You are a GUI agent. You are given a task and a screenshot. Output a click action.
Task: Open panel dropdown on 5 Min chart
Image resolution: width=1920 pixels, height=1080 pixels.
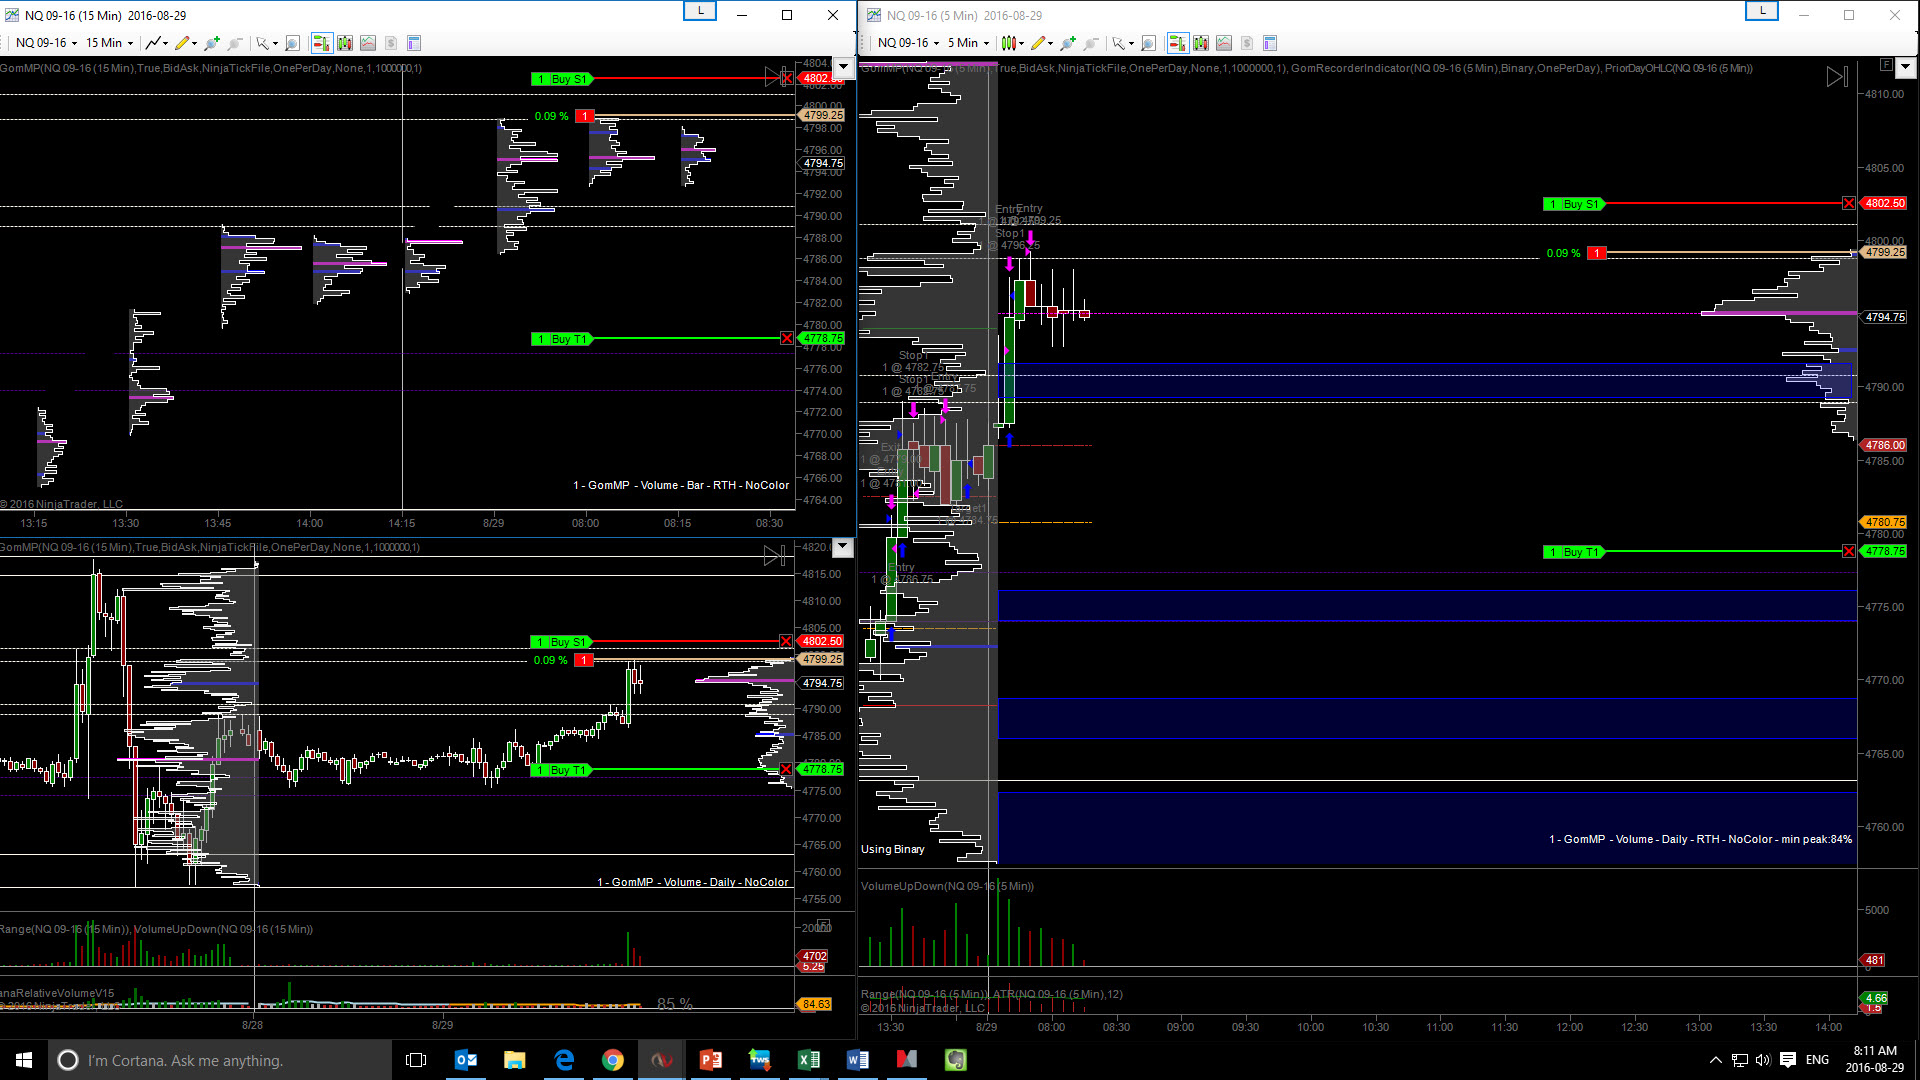pos(1905,67)
